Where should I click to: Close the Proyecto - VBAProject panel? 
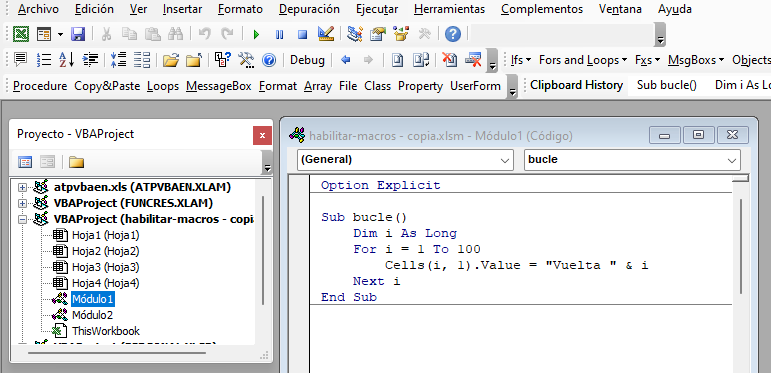coord(262,135)
